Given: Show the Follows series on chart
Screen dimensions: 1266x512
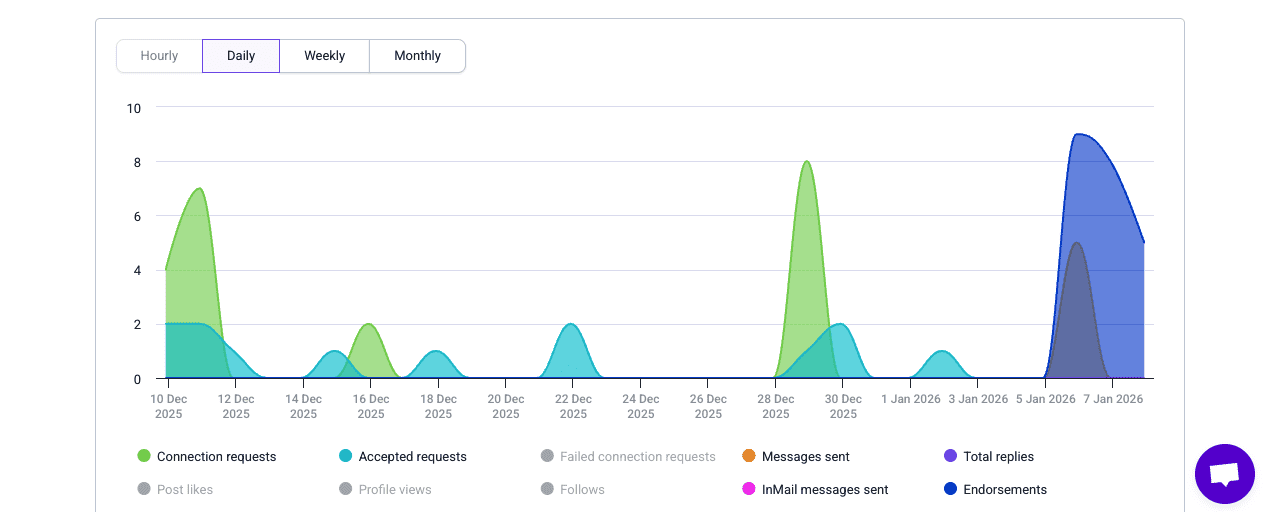Looking at the screenshot, I should [x=582, y=489].
